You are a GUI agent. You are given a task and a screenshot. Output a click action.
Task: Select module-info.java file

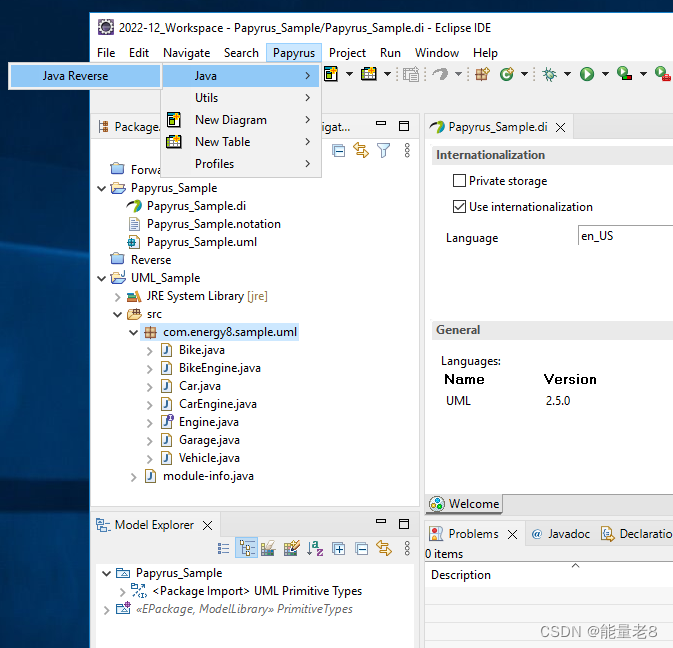(208, 476)
